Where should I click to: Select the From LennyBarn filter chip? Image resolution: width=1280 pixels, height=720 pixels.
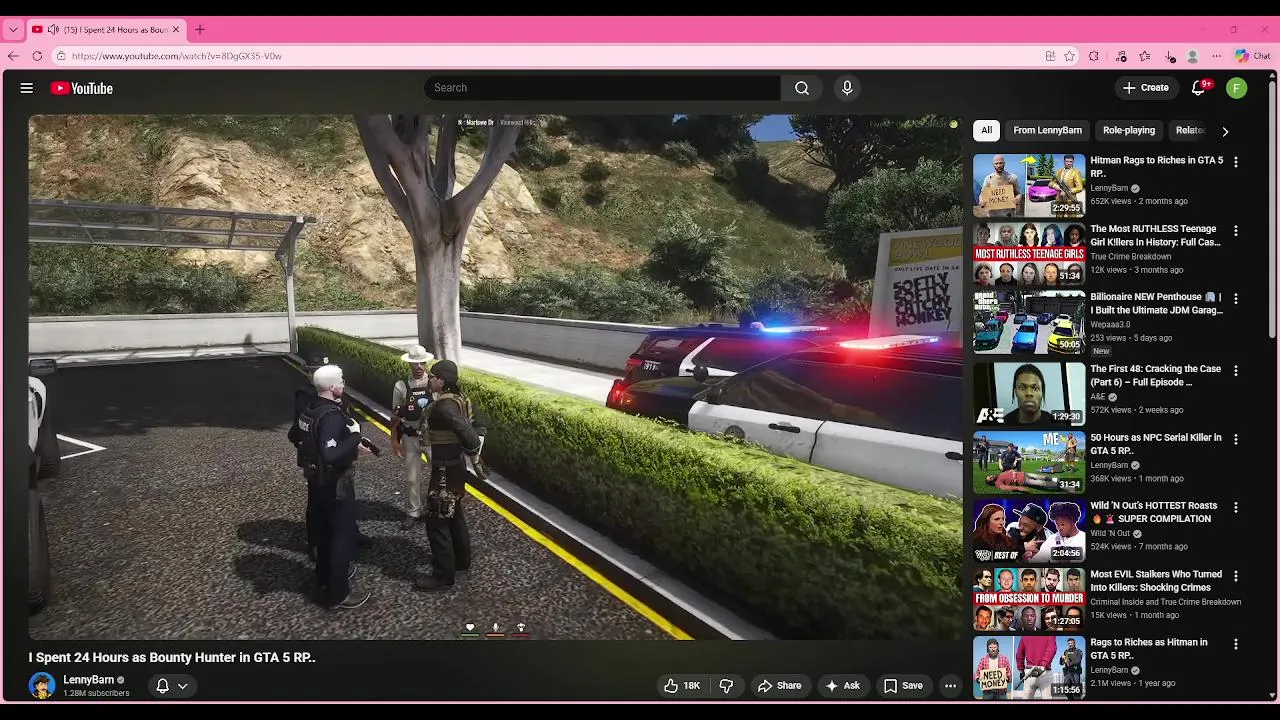[x=1047, y=130]
